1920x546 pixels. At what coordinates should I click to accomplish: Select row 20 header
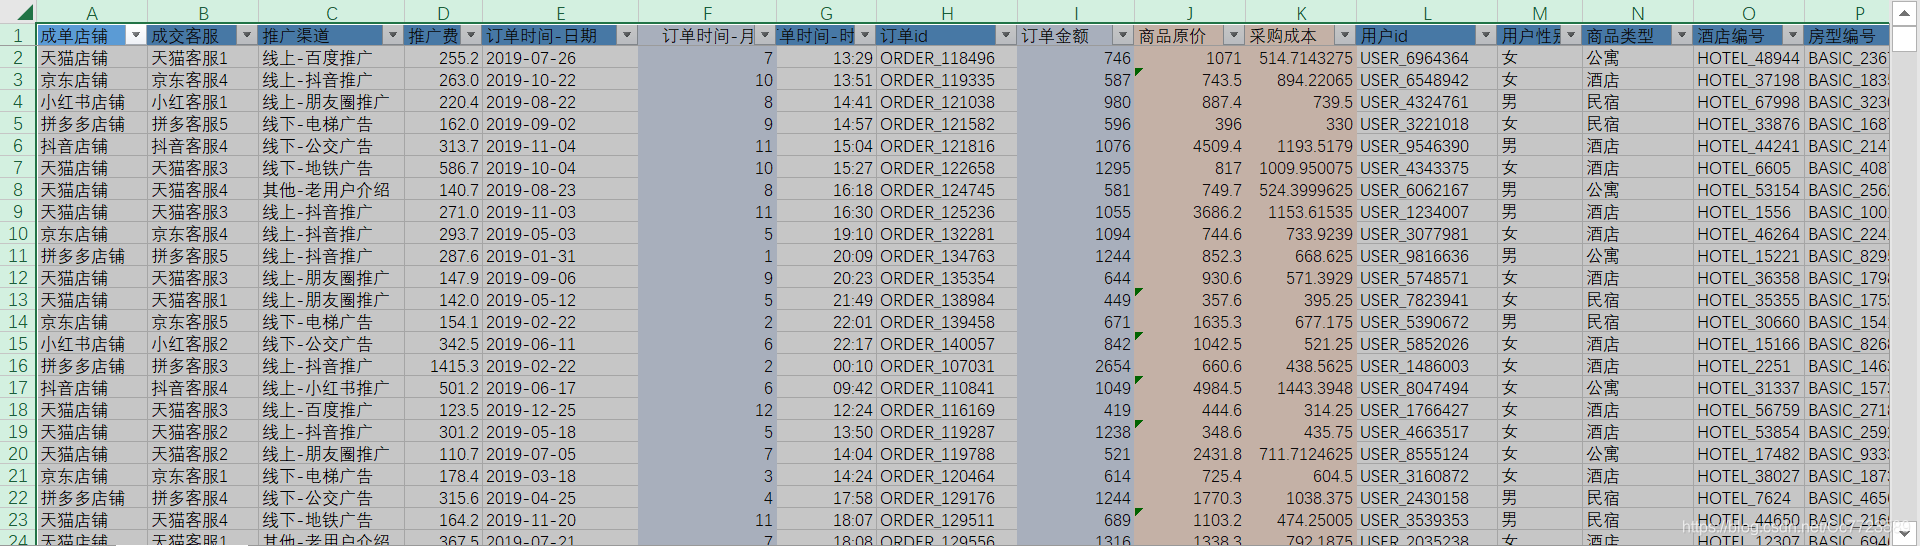[x=18, y=454]
